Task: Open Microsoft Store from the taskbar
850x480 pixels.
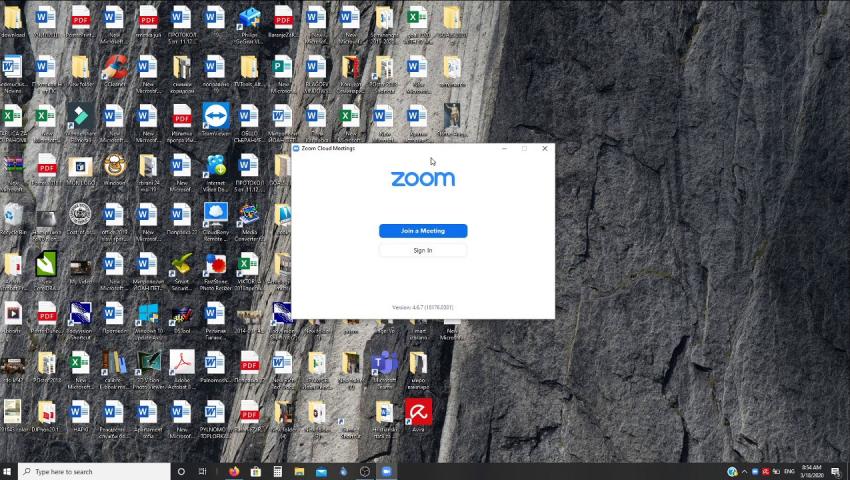Action: (255, 471)
